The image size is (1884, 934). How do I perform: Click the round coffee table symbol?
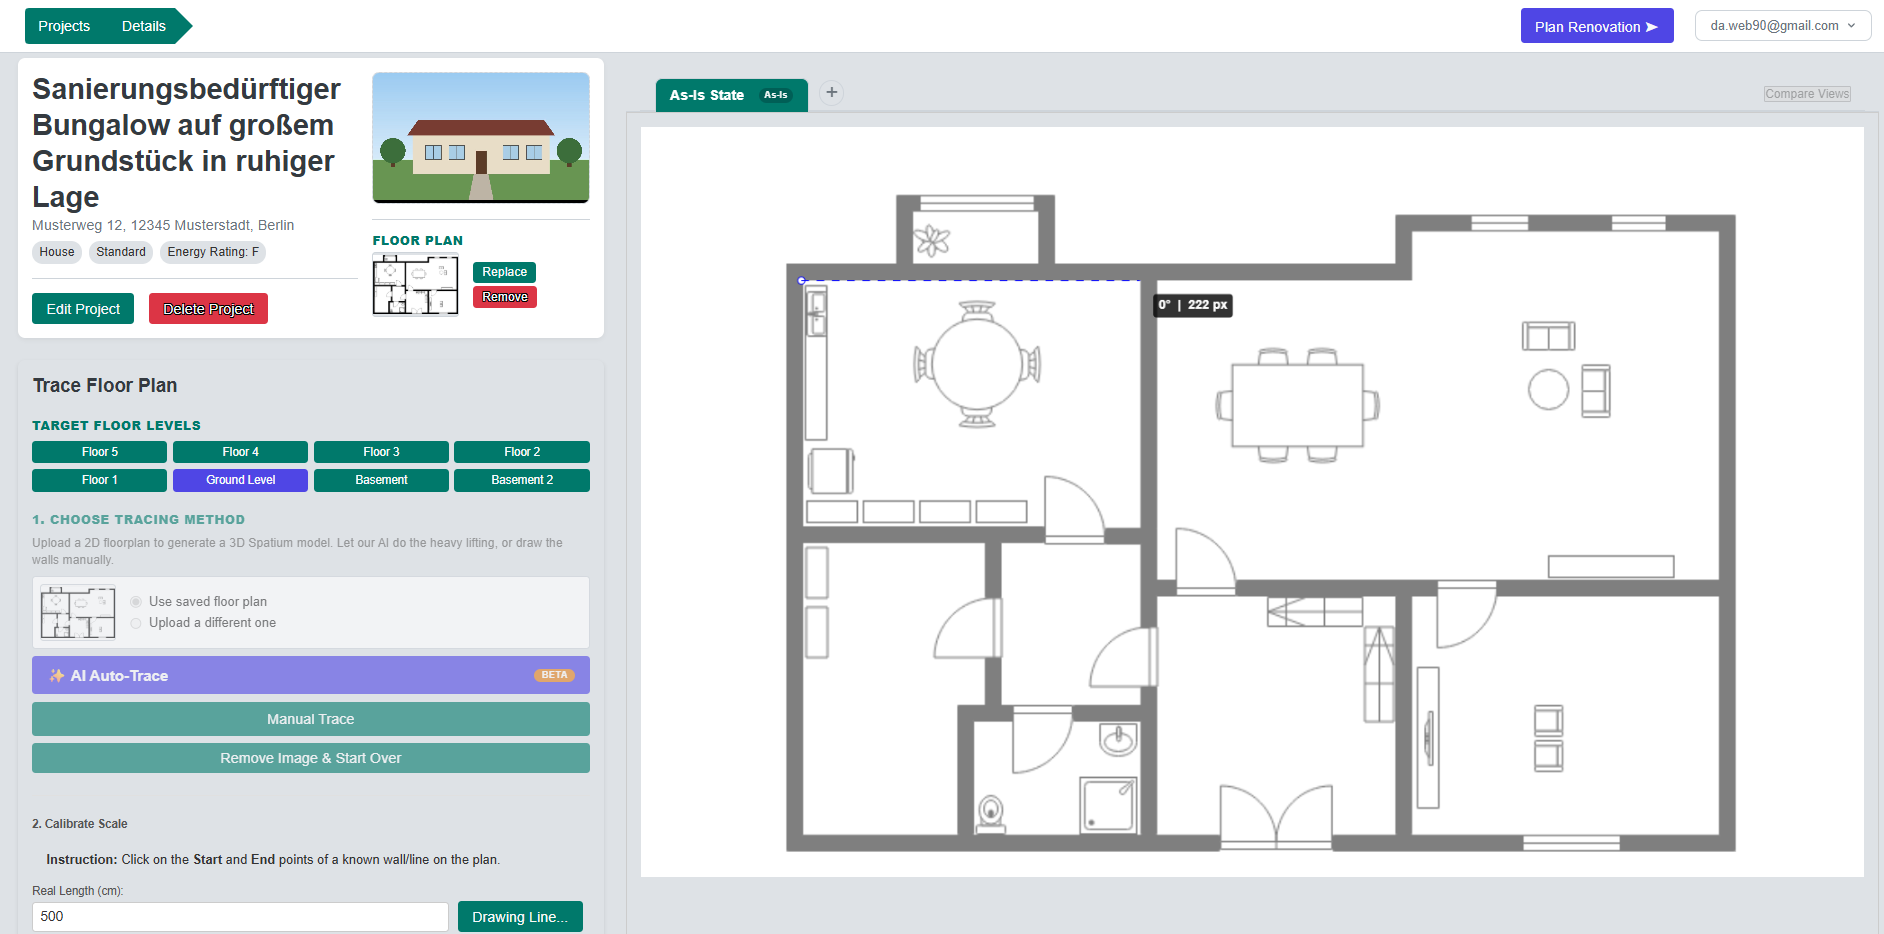pos(1548,390)
